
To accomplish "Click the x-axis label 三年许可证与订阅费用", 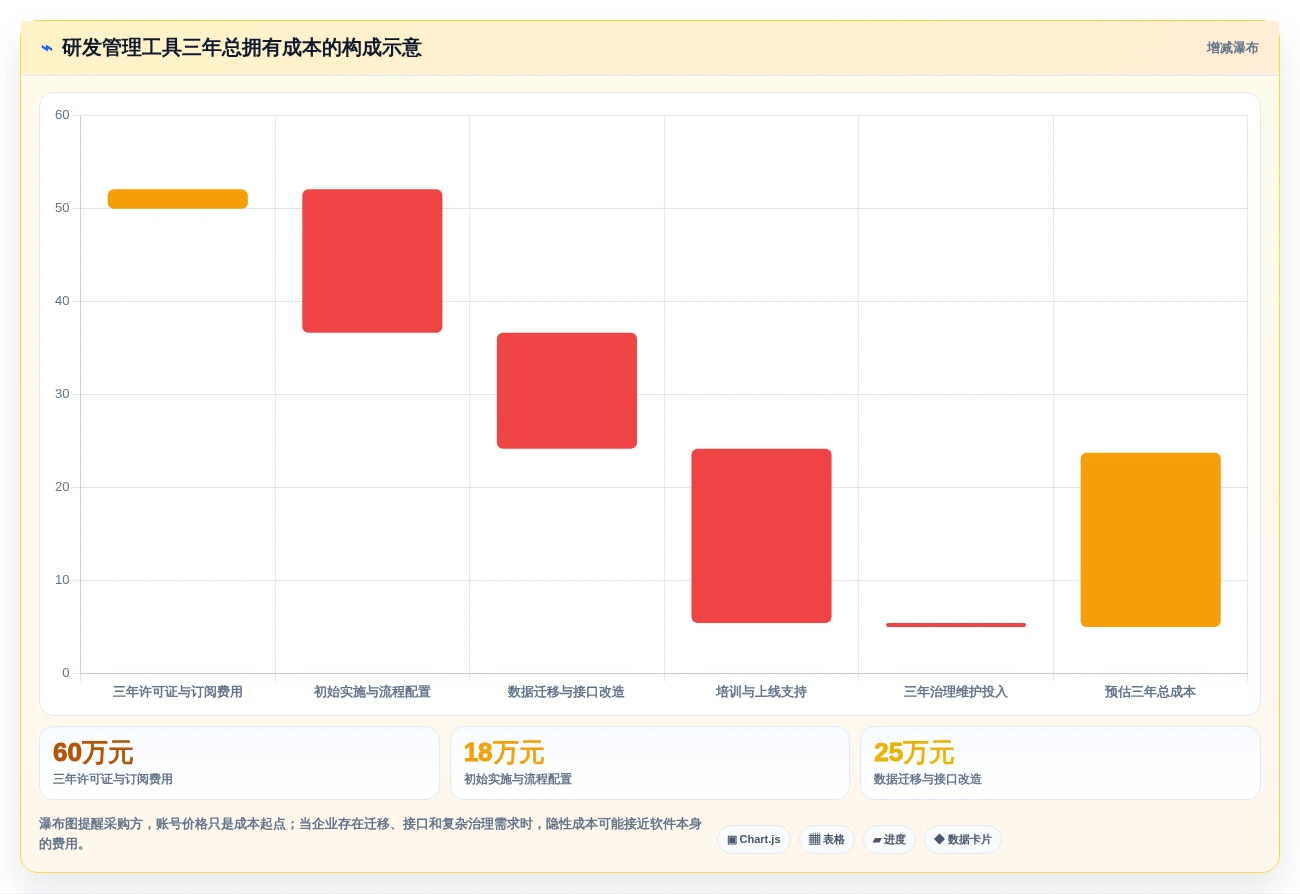I will coord(178,692).
